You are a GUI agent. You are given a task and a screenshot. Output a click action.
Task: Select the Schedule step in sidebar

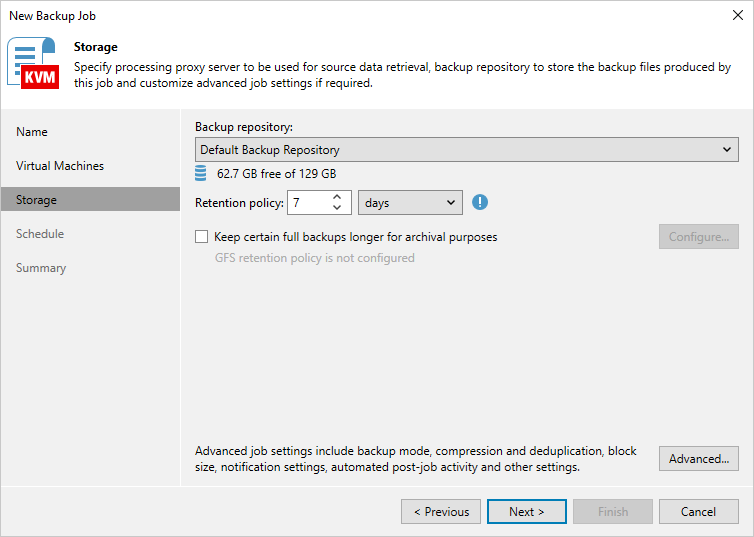coord(40,234)
